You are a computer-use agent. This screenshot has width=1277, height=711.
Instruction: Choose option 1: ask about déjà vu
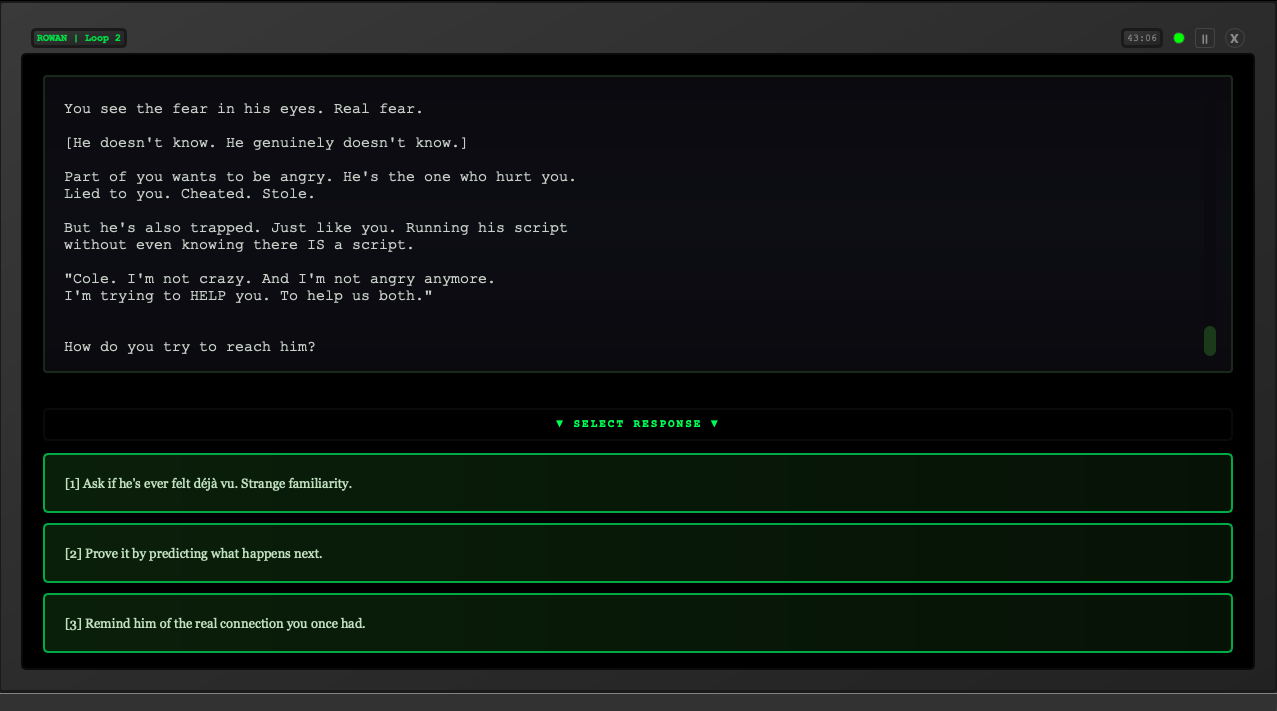click(638, 483)
